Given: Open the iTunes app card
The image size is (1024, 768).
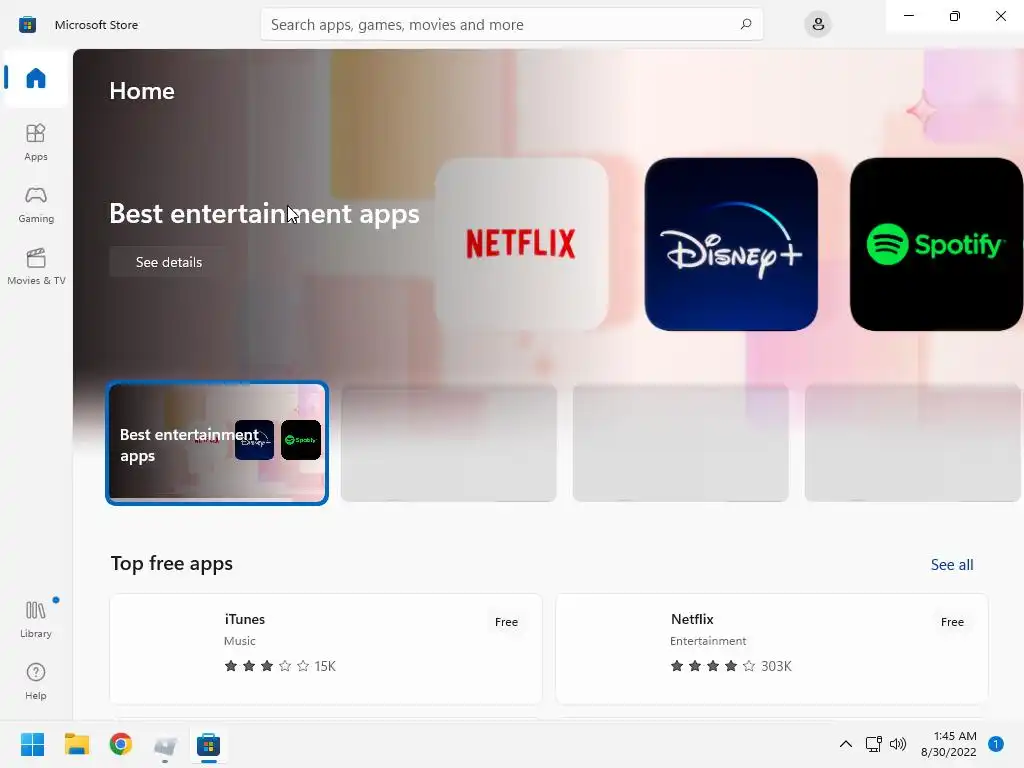Looking at the screenshot, I should tap(326, 648).
